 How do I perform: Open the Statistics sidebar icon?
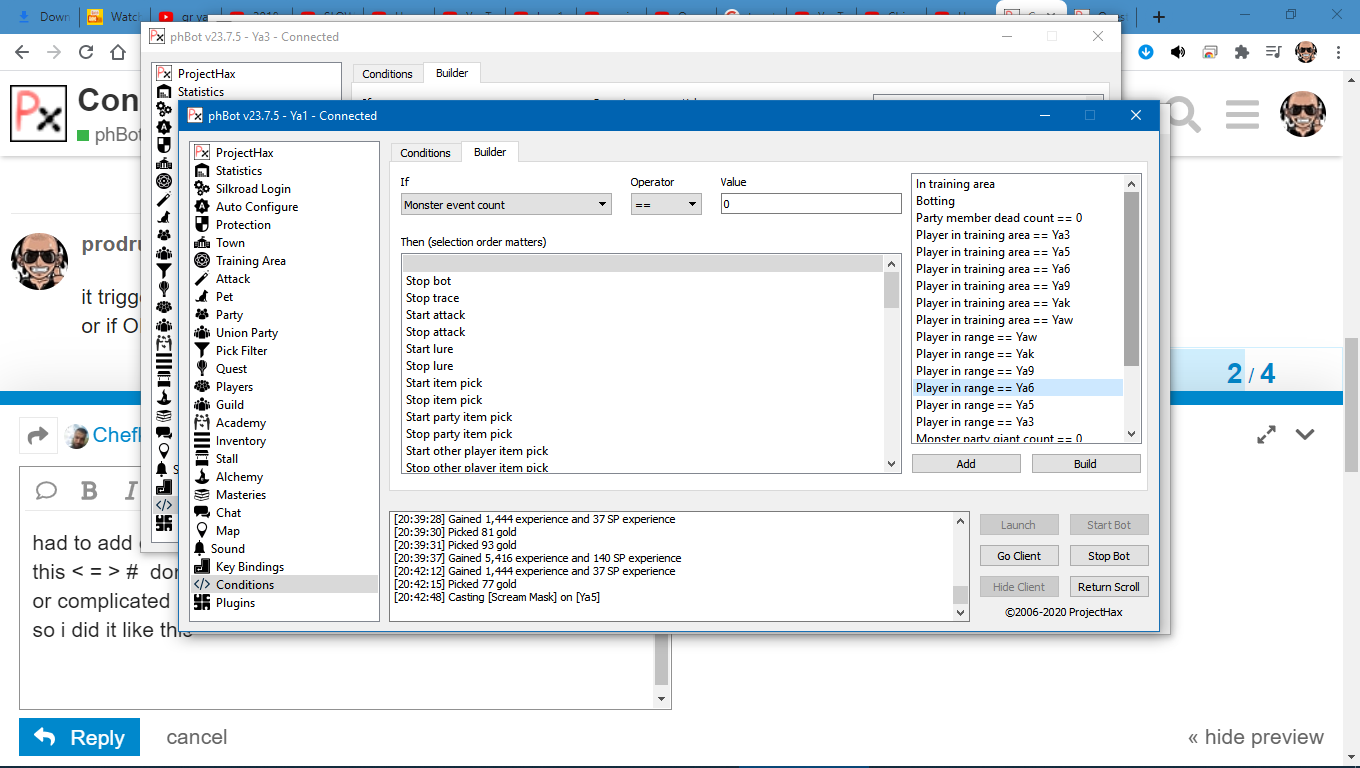point(202,171)
